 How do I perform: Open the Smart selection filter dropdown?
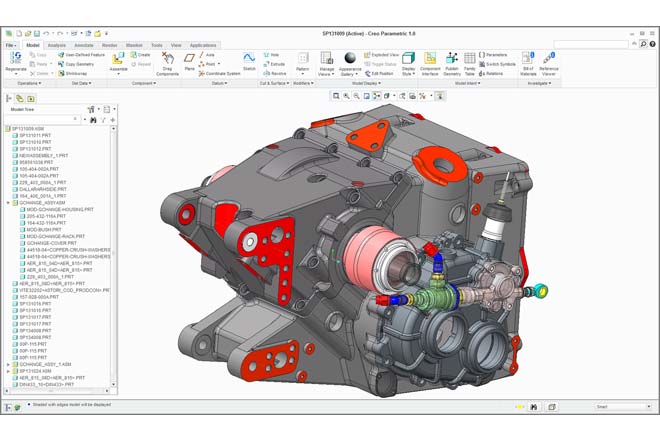coord(623,407)
